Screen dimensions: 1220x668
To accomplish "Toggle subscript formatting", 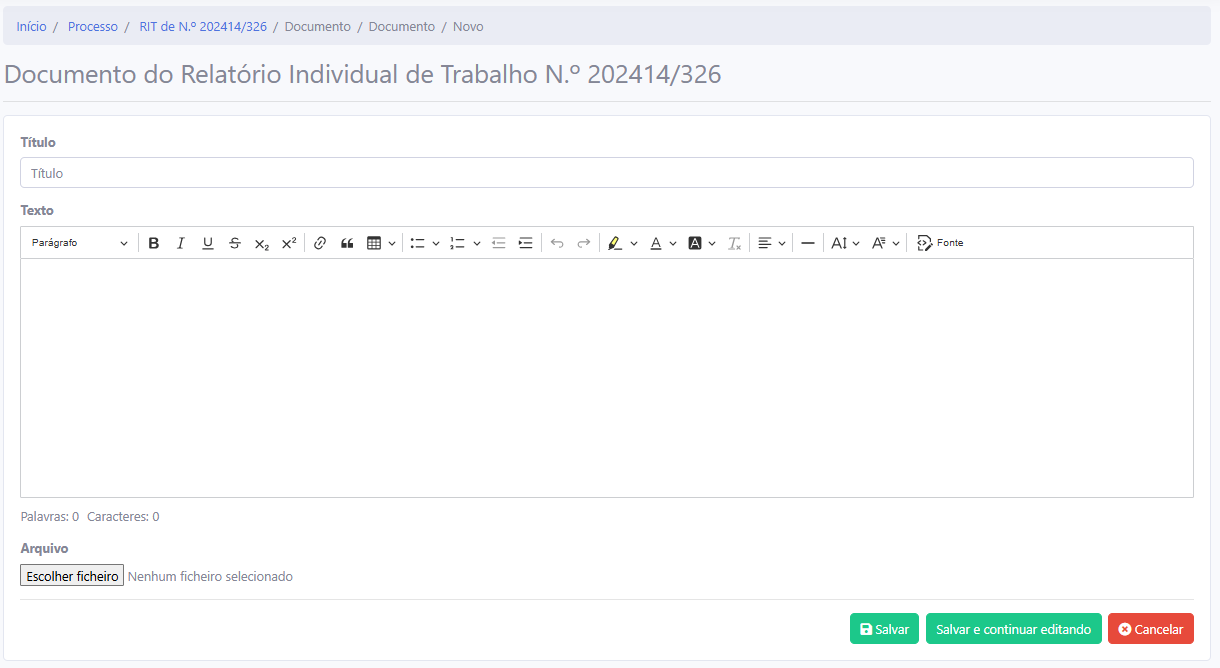I will point(262,243).
